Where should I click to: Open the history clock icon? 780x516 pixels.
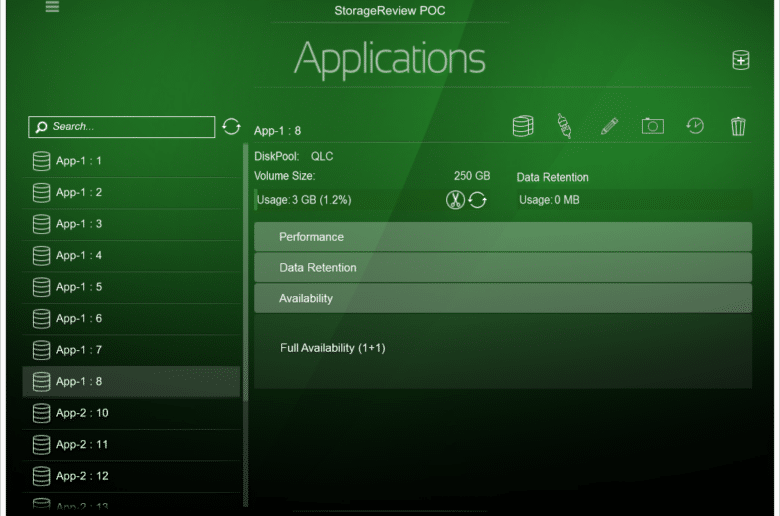695,126
